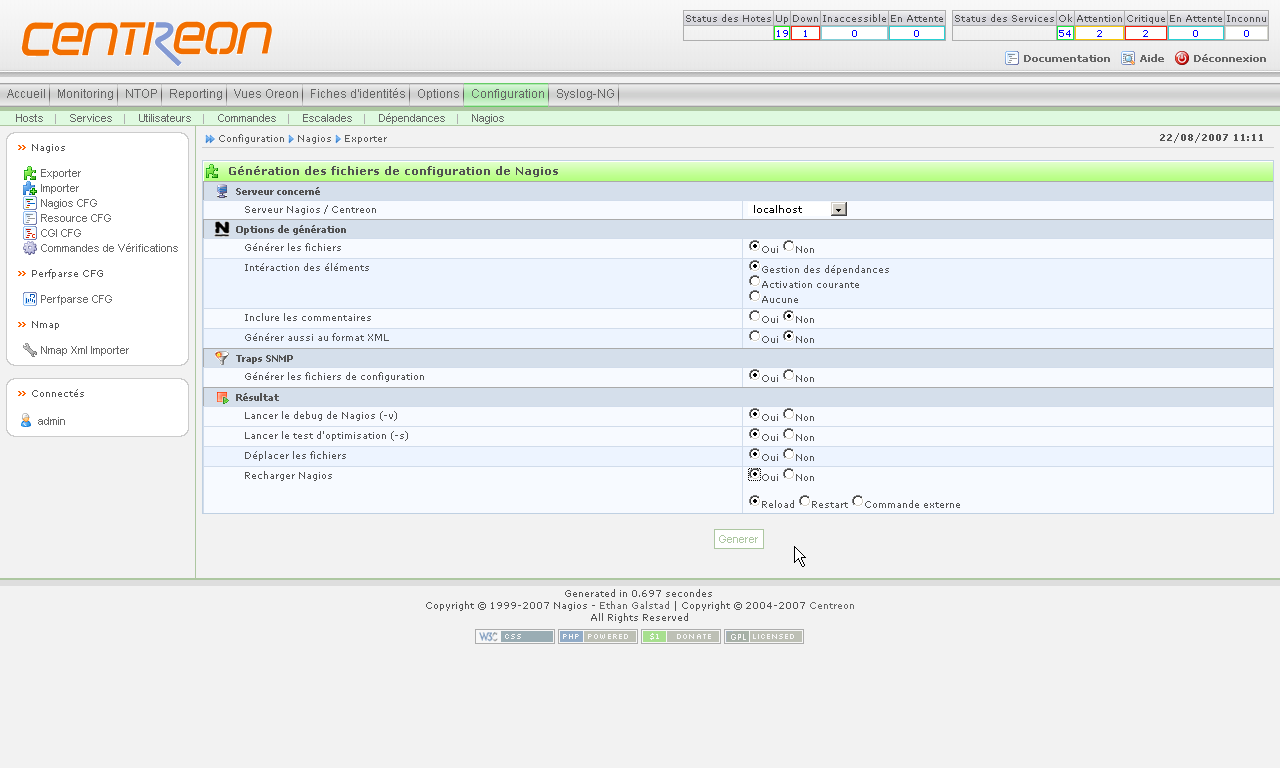Click the Configuration breadcrumb link
Image resolution: width=1280 pixels, height=768 pixels.
(x=251, y=139)
